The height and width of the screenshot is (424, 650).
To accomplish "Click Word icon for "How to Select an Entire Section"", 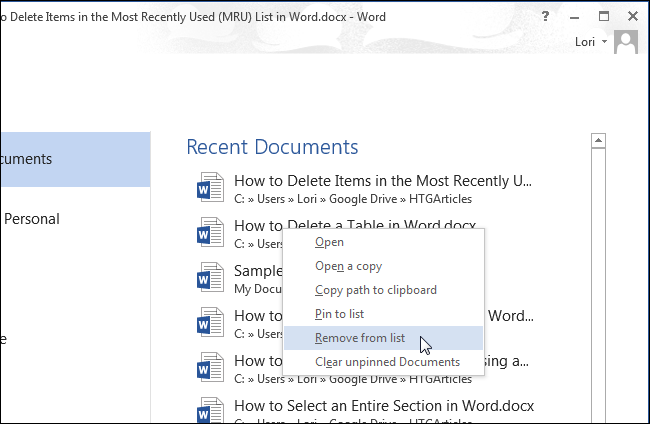I will 210,410.
